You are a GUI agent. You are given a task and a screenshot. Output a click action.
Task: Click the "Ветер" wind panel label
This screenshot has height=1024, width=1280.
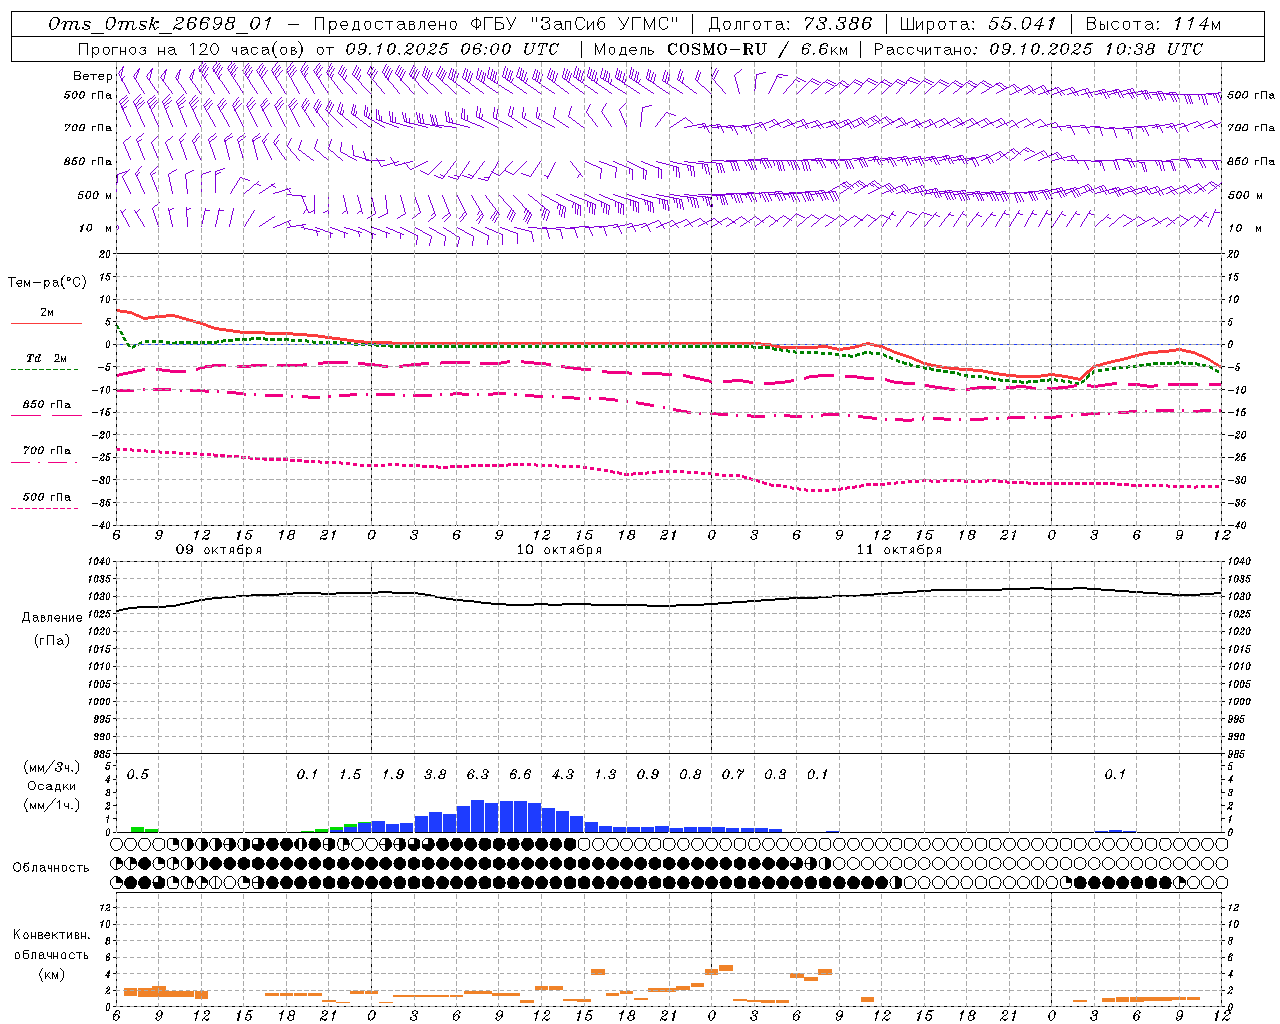[92, 76]
